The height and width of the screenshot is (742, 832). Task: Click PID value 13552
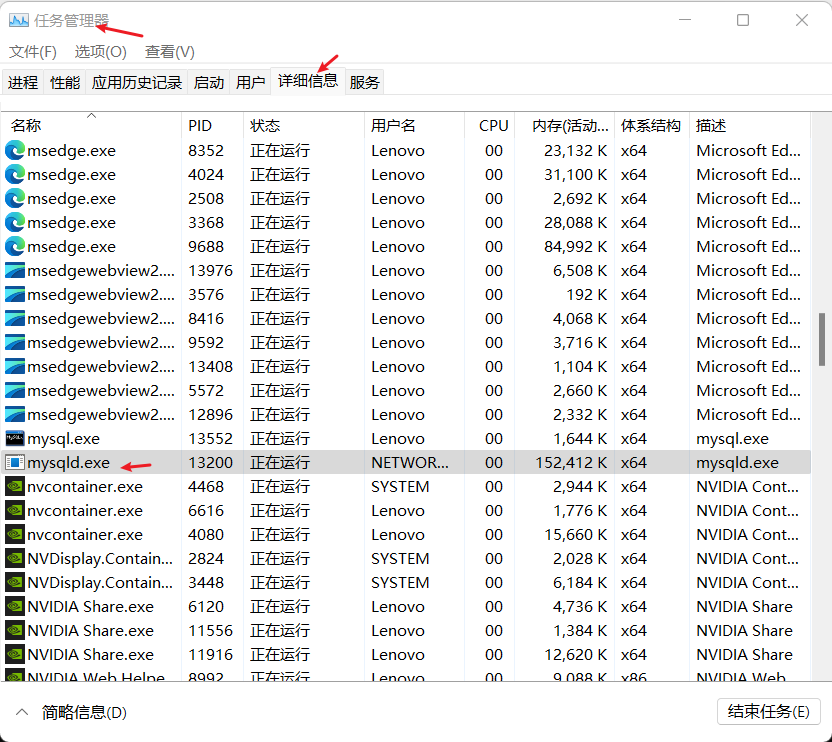click(210, 439)
